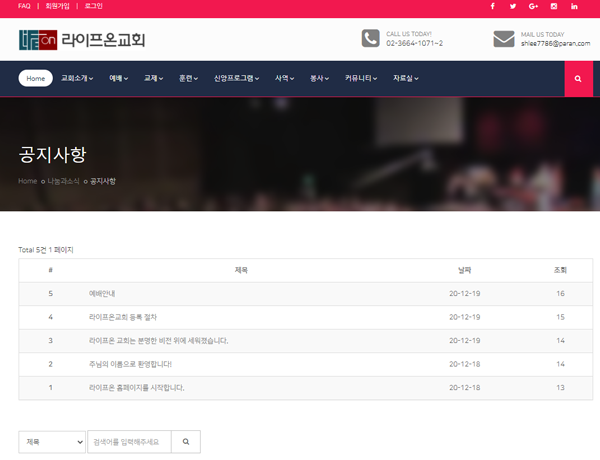Click the # column header

[51, 270]
